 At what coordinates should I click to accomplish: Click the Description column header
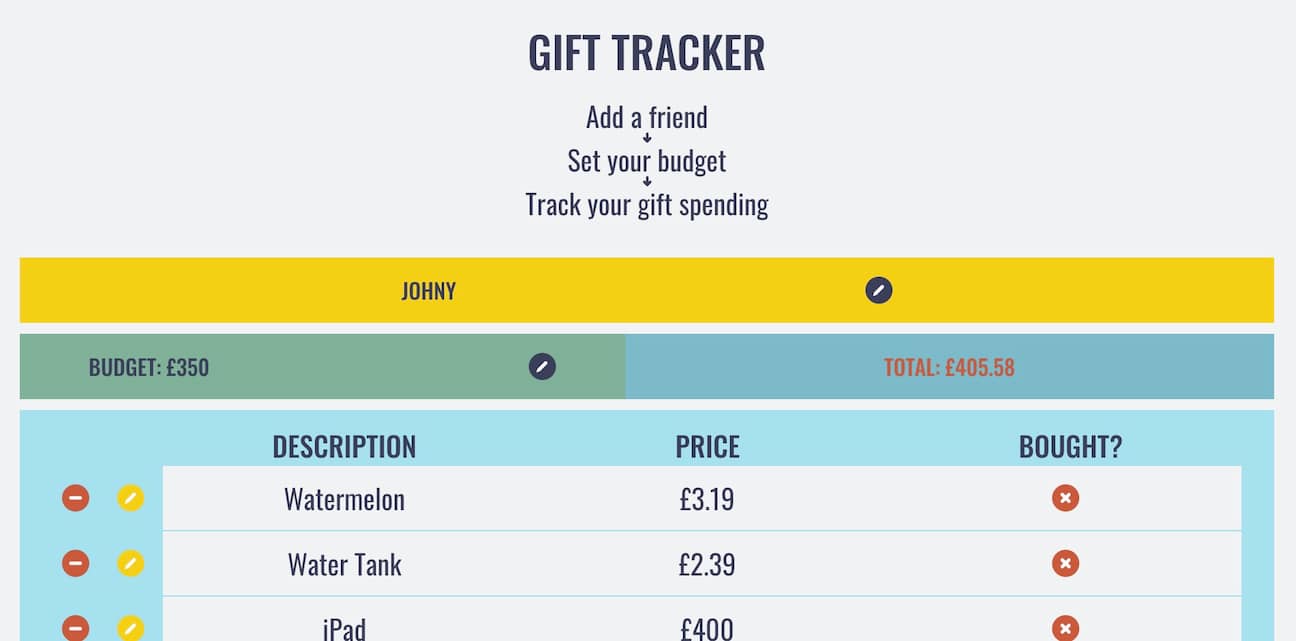(344, 446)
